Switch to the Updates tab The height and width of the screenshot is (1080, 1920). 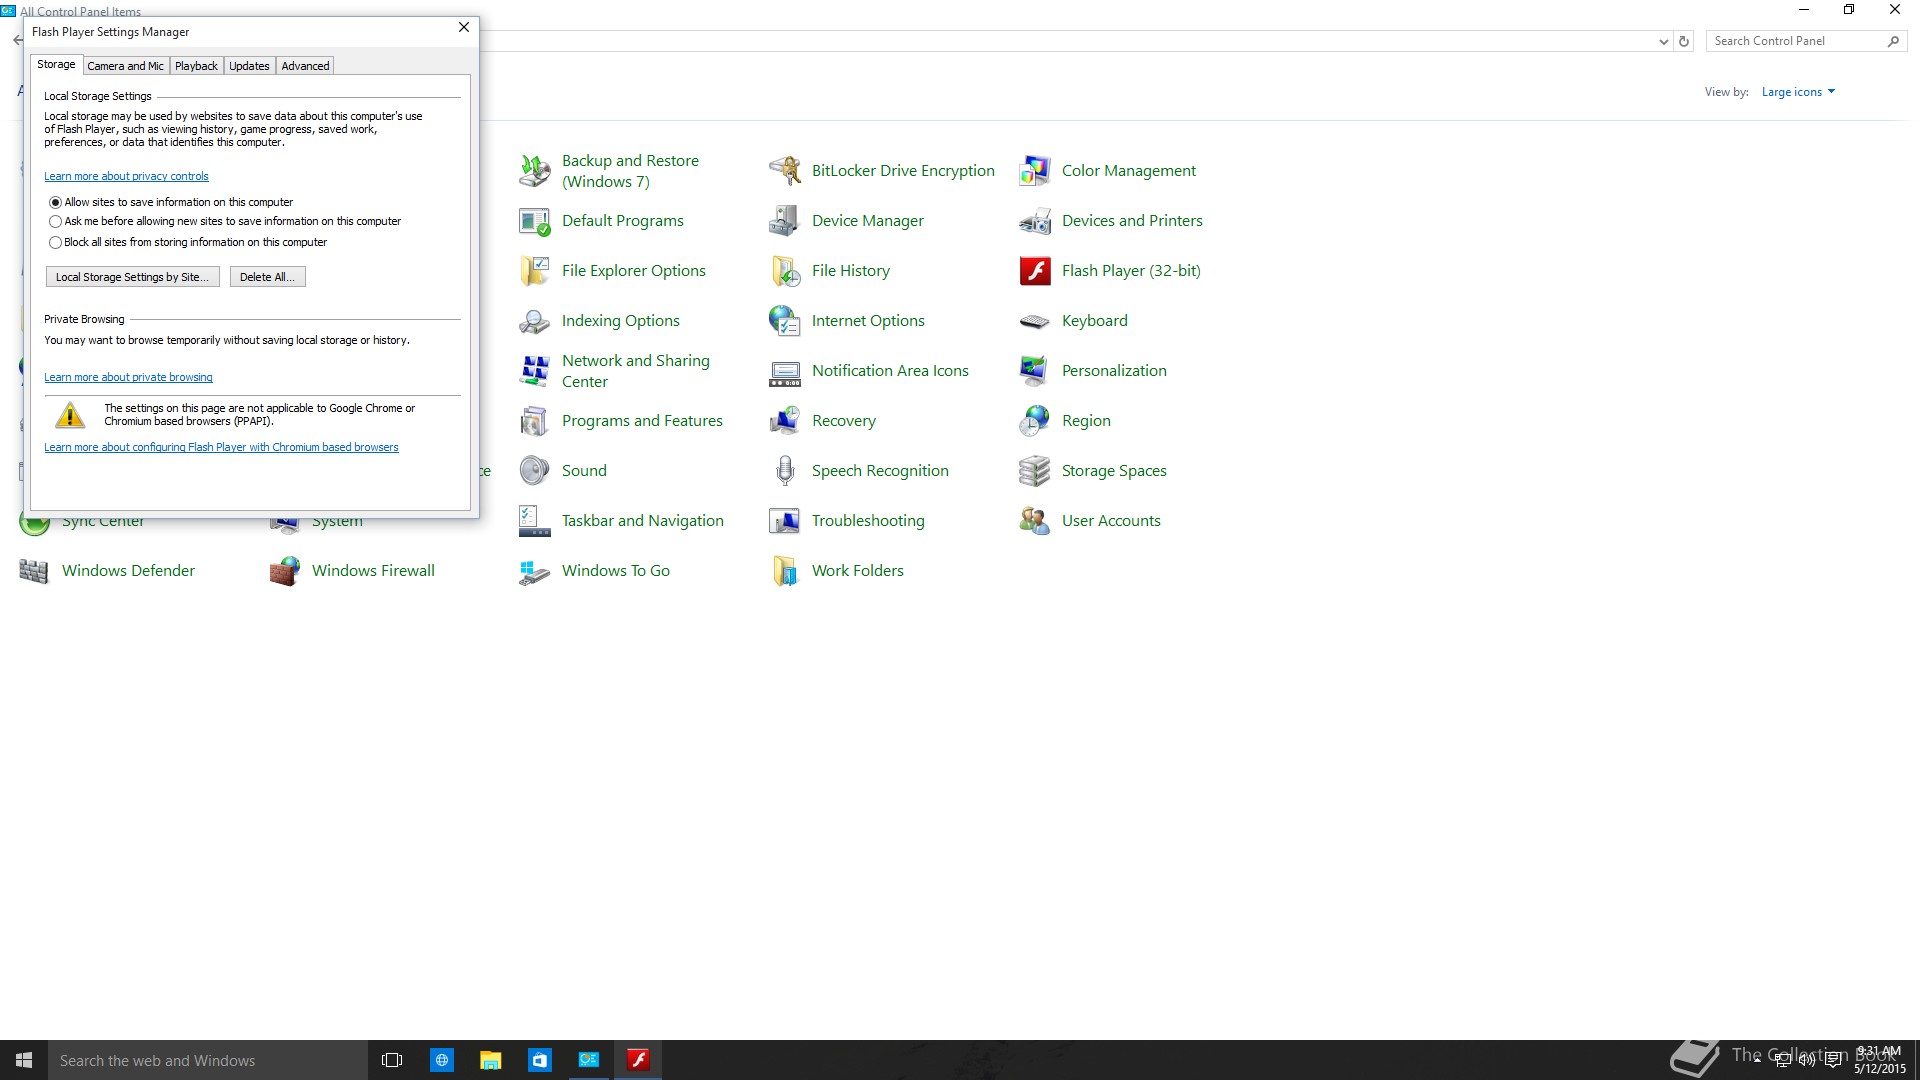pos(249,66)
